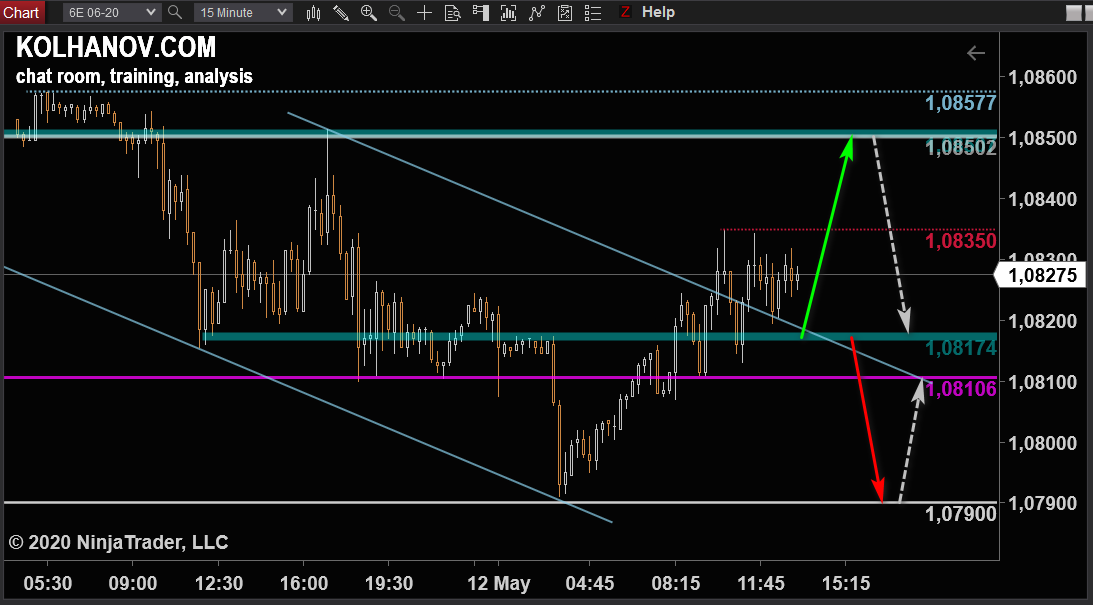The height and width of the screenshot is (605, 1093).
Task: Show the Data Box window icon
Action: click(x=453, y=13)
